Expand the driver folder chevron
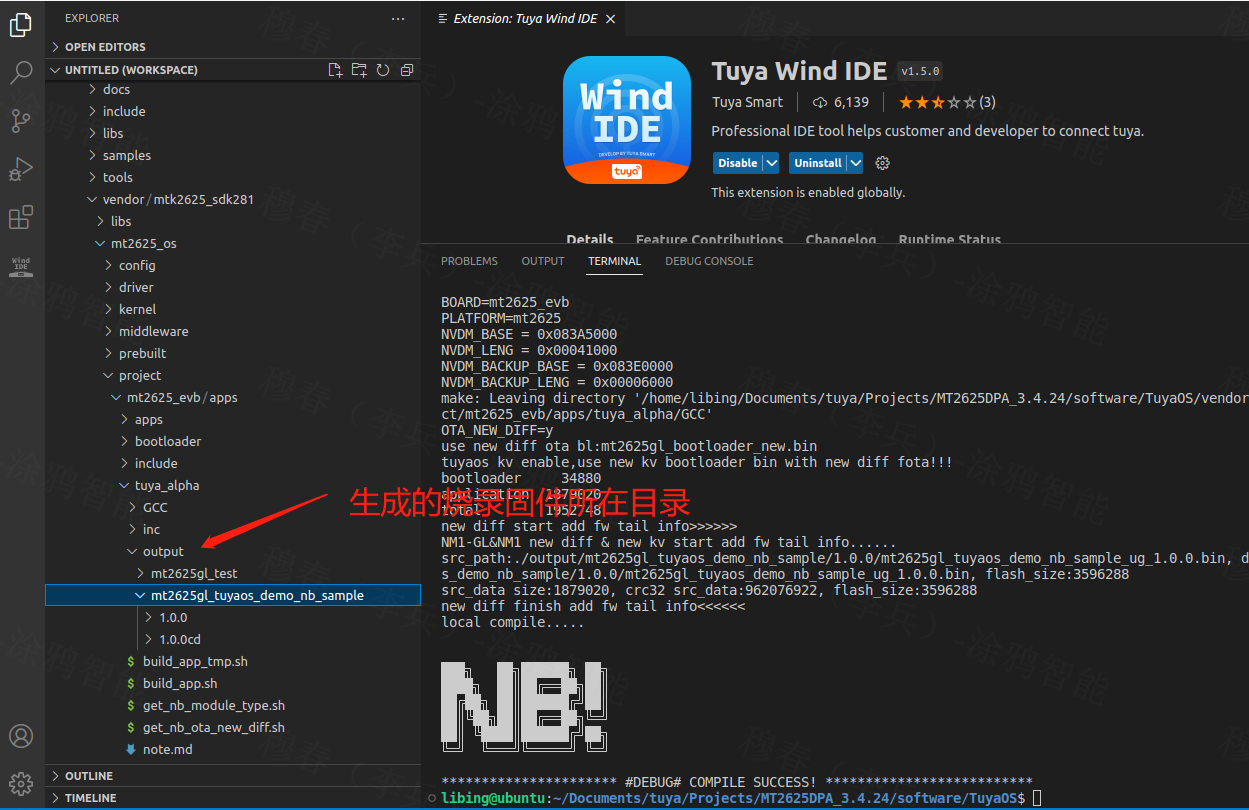Viewport: 1249px width, 810px height. pyautogui.click(x=109, y=287)
